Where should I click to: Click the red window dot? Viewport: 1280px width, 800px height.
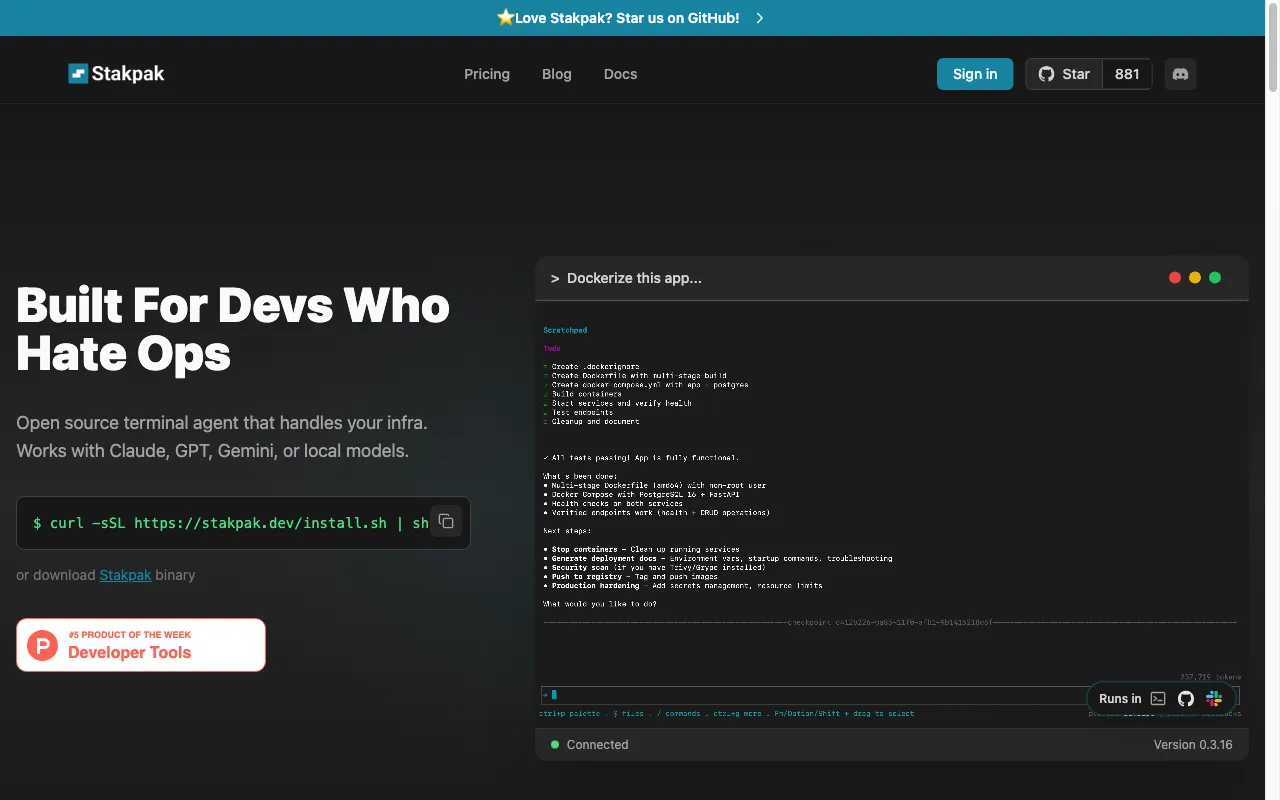[1175, 278]
